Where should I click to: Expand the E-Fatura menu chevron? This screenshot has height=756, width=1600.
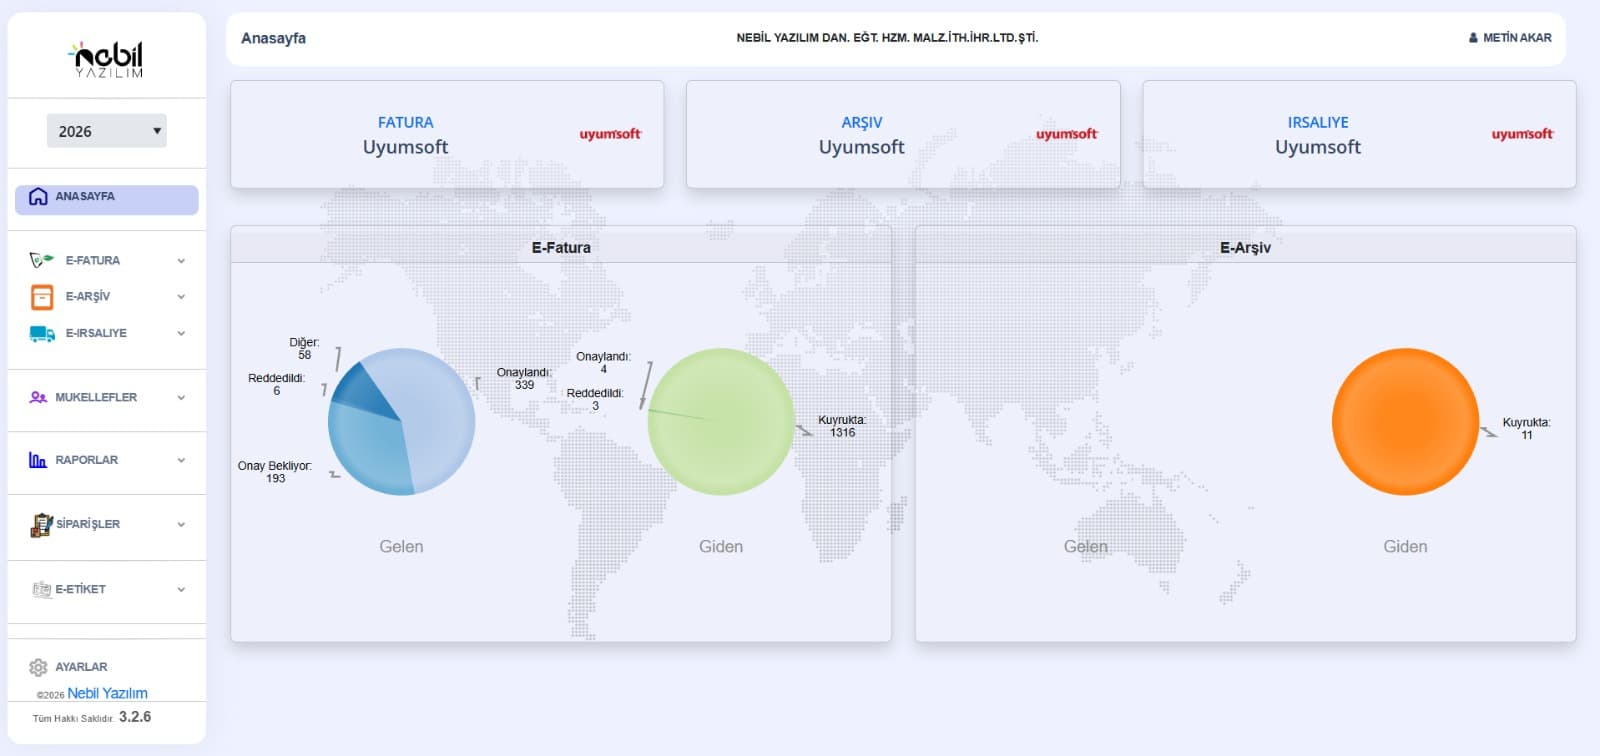(181, 261)
